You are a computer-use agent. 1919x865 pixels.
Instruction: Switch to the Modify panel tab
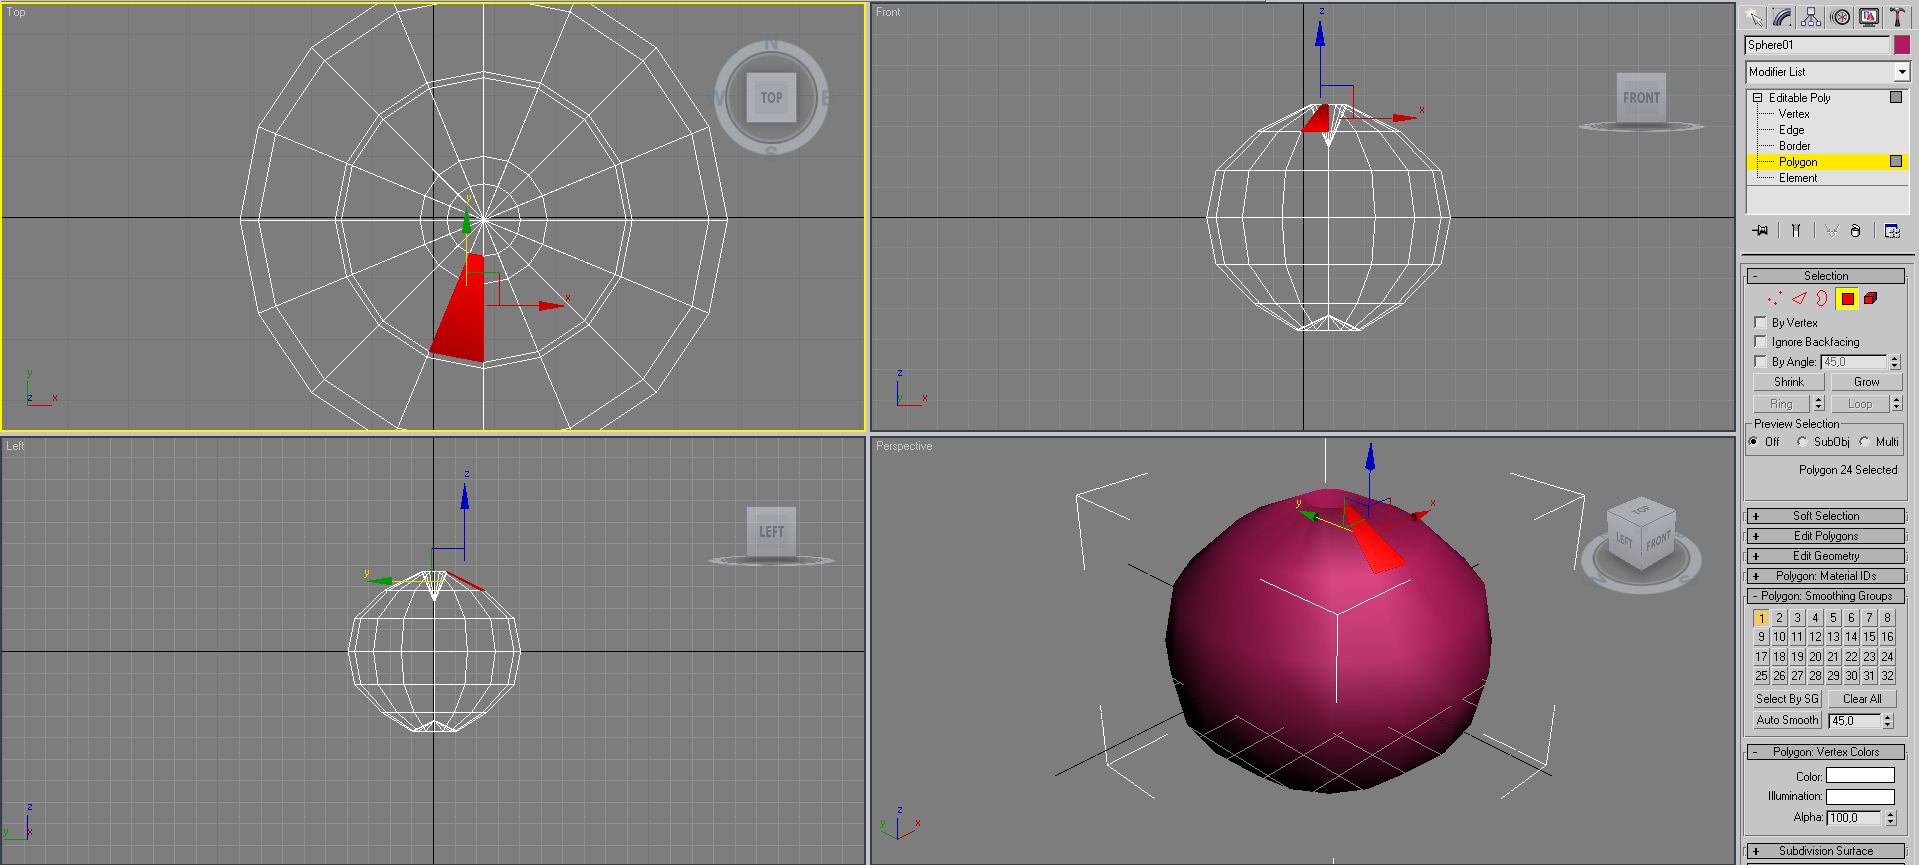coord(1782,17)
